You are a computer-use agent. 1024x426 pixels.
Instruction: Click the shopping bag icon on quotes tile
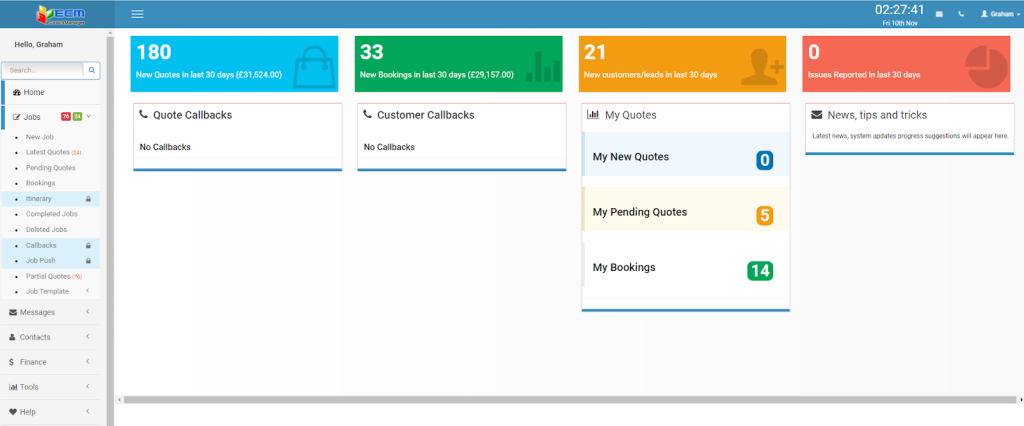click(x=313, y=64)
